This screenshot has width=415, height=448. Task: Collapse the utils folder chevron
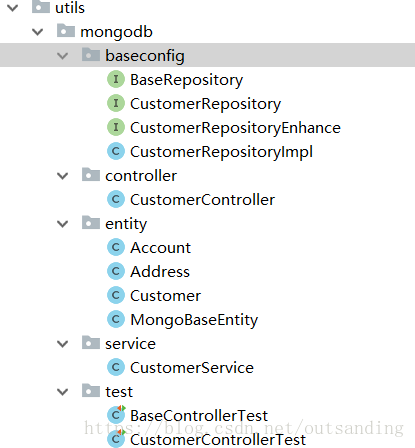point(13,8)
